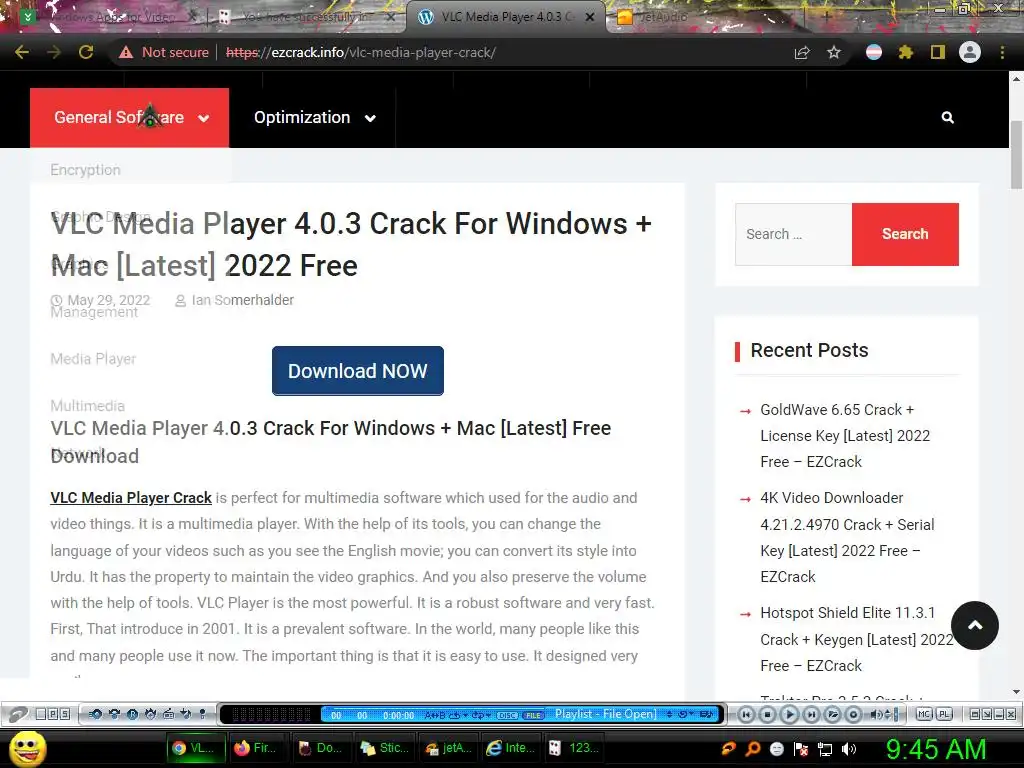This screenshot has width=1024, height=768.
Task: Mute jetAudio using its speaker icon
Action: [875, 714]
